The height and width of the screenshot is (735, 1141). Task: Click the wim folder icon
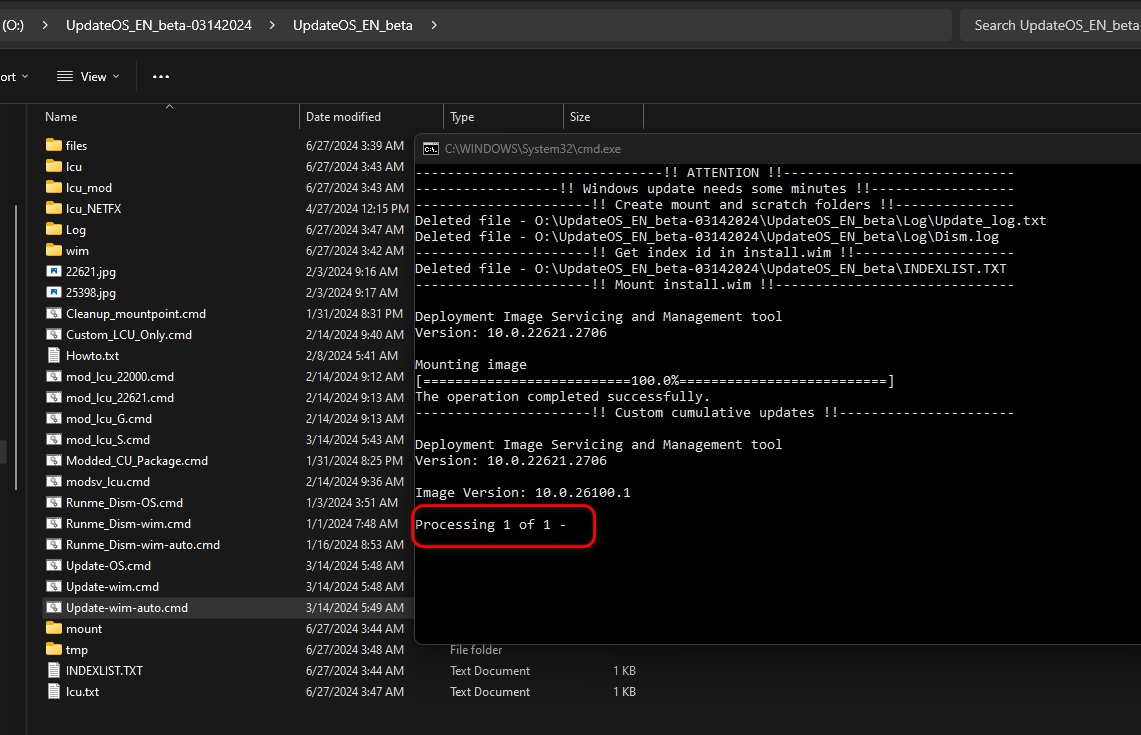coord(54,250)
